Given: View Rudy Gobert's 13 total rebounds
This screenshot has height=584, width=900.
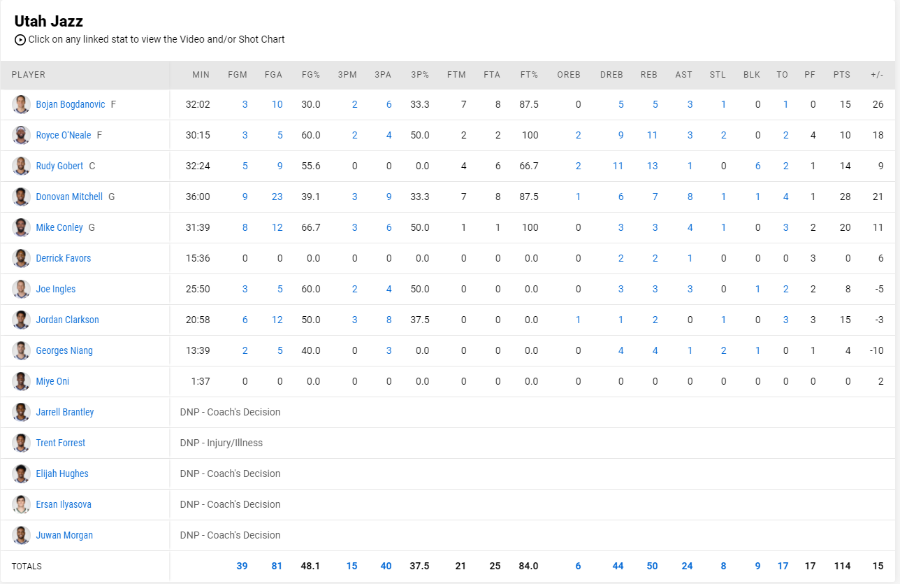Looking at the screenshot, I should 652,166.
